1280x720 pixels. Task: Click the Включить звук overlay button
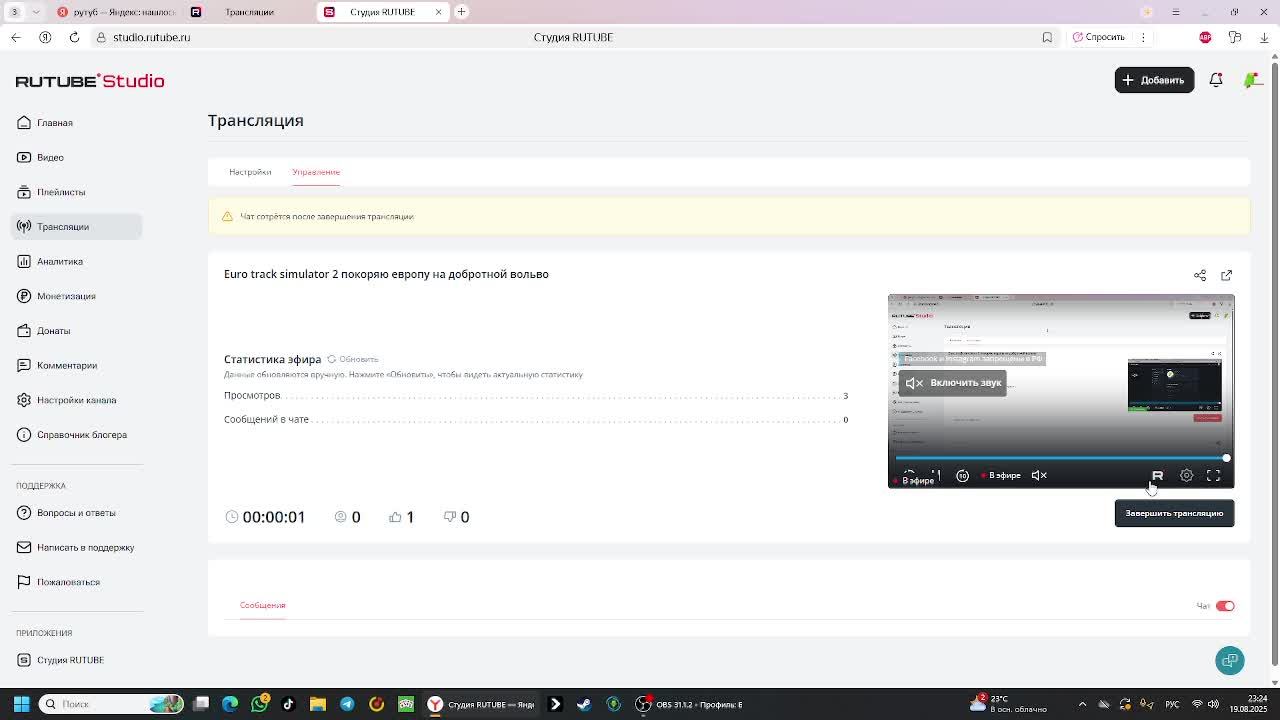click(x=952, y=383)
